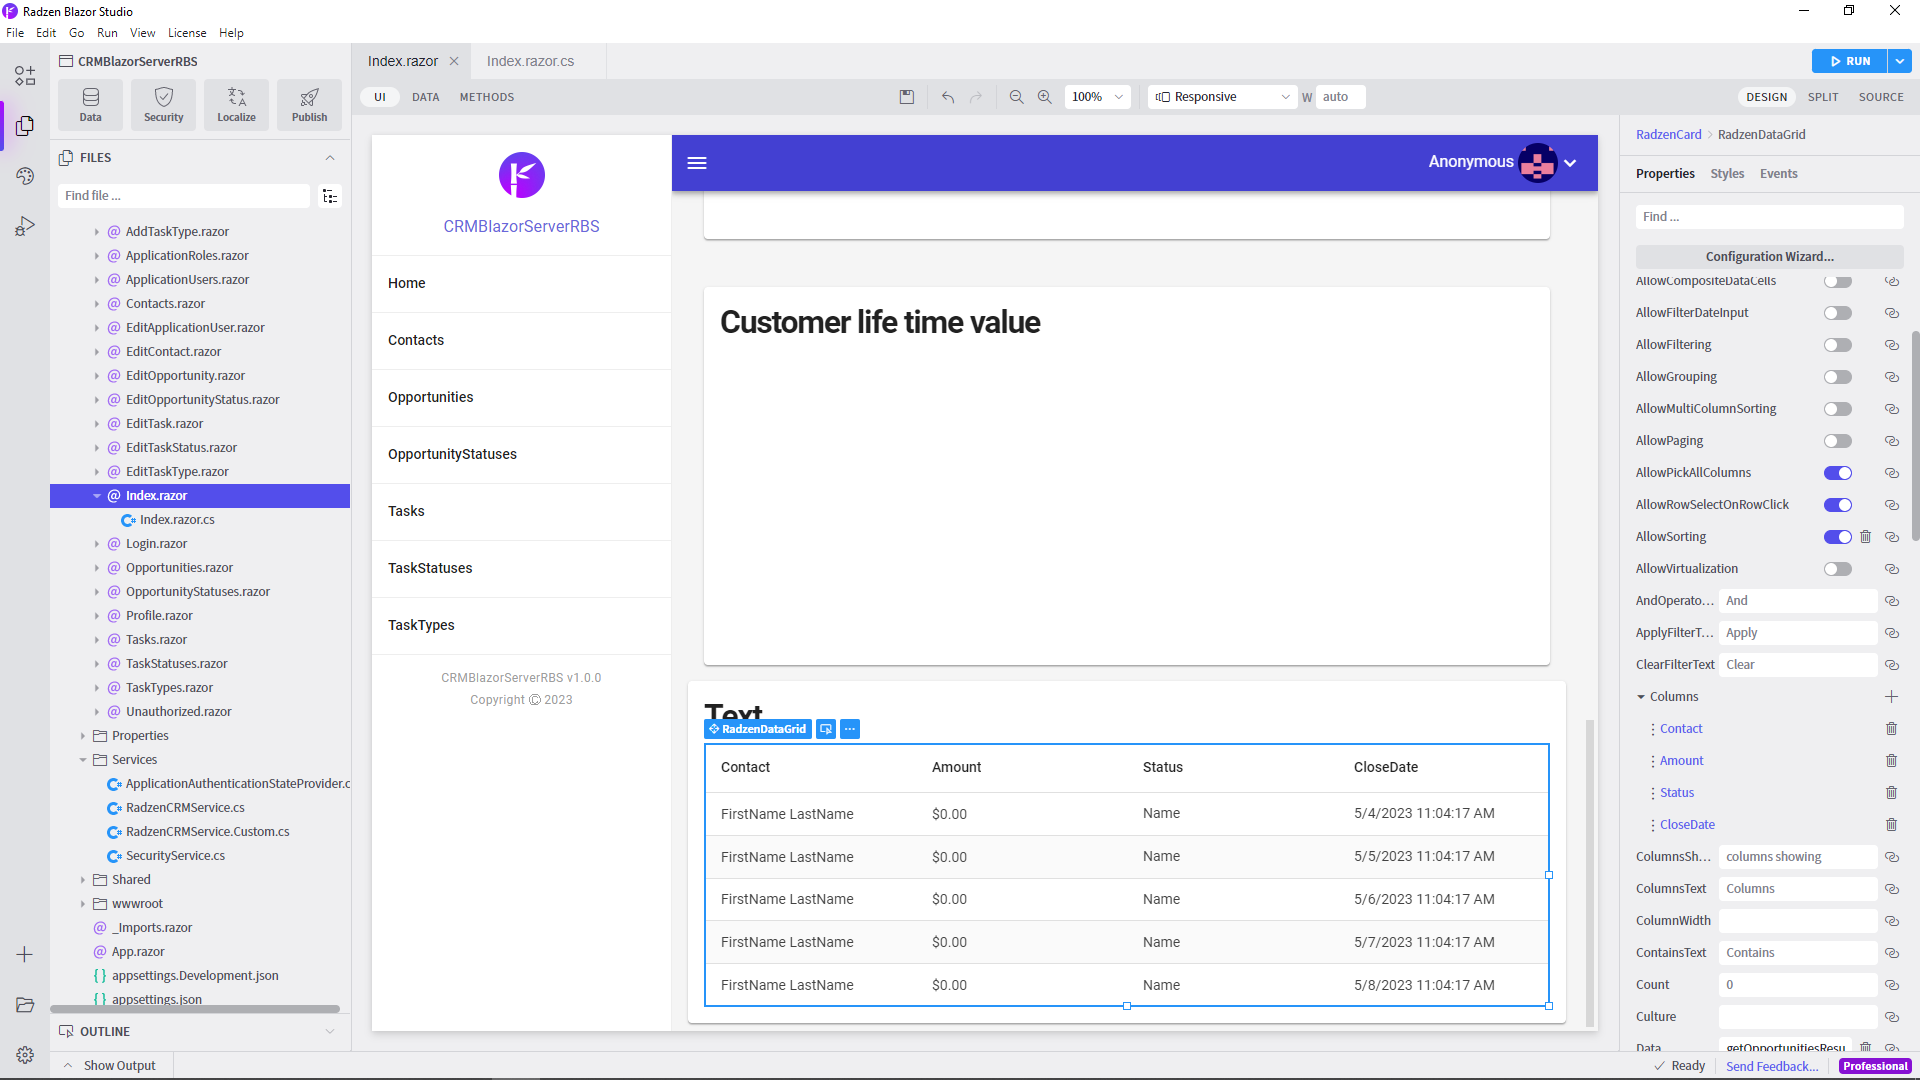Reset AllowSorting with its trash icon
Screen dimensions: 1920x1080
1865,537
